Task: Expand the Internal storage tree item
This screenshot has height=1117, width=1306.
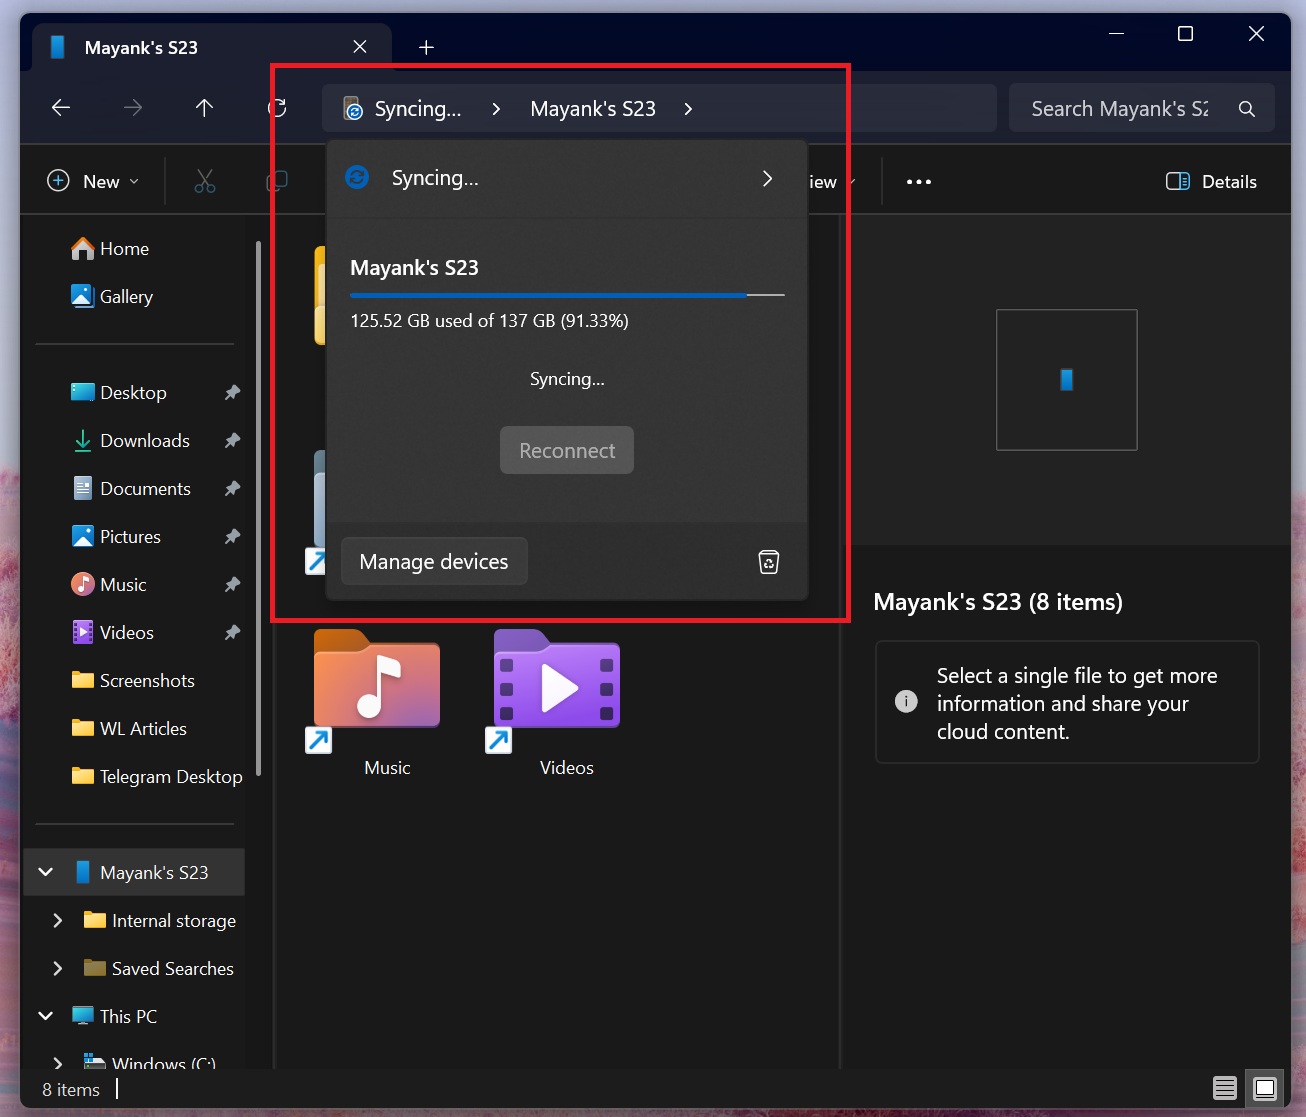Action: pyautogui.click(x=57, y=920)
